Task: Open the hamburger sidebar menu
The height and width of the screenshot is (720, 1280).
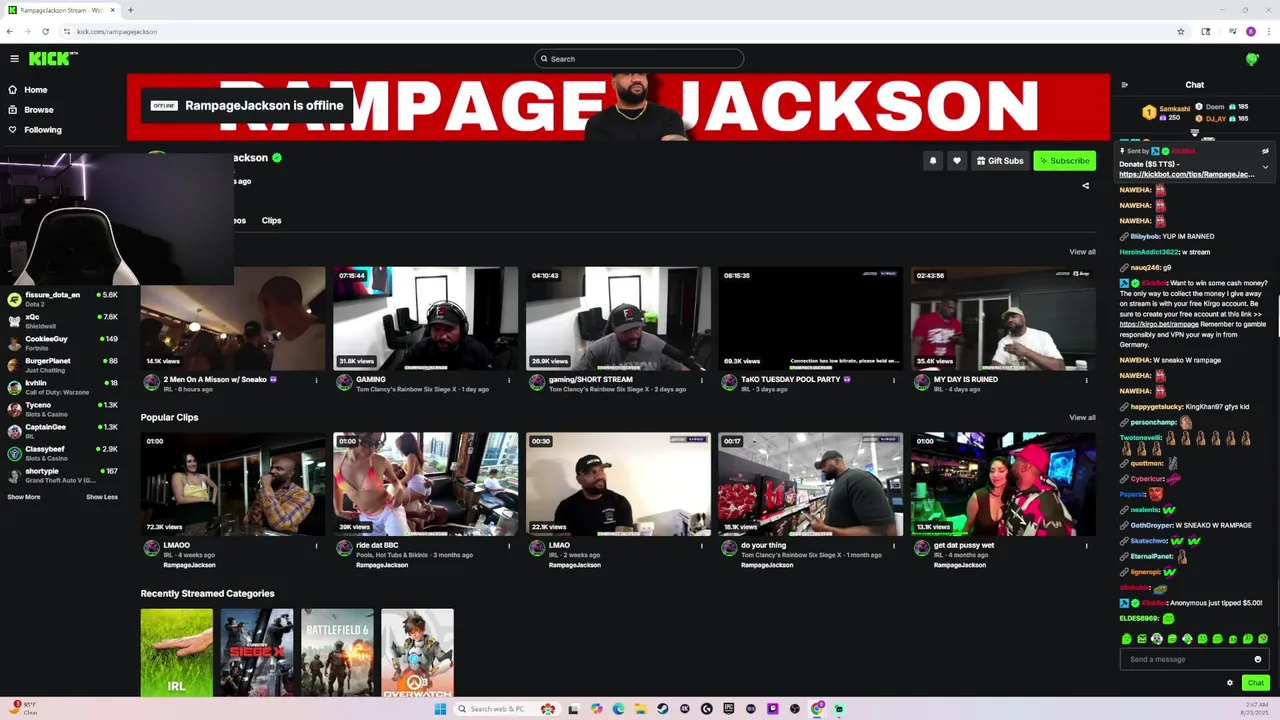Action: point(14,59)
